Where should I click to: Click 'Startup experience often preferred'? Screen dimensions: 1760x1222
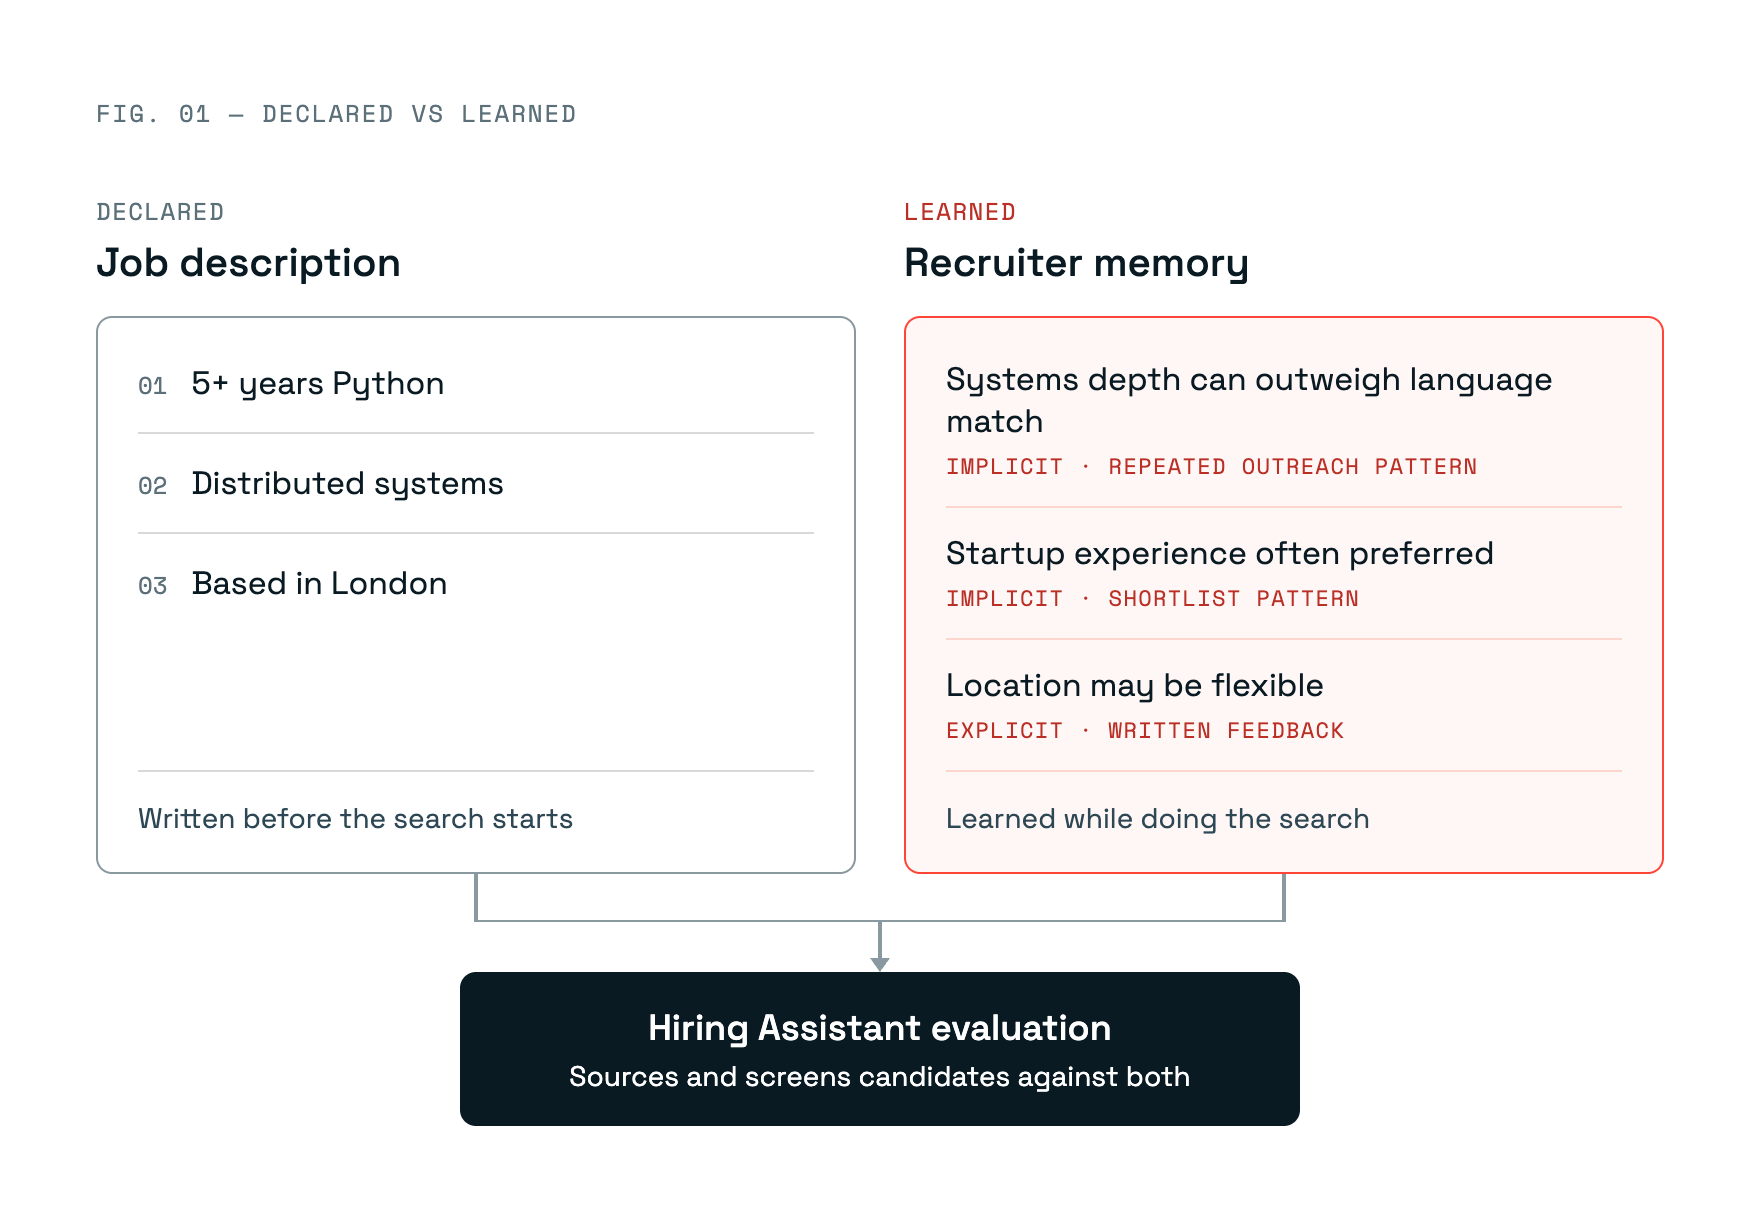pos(1219,553)
